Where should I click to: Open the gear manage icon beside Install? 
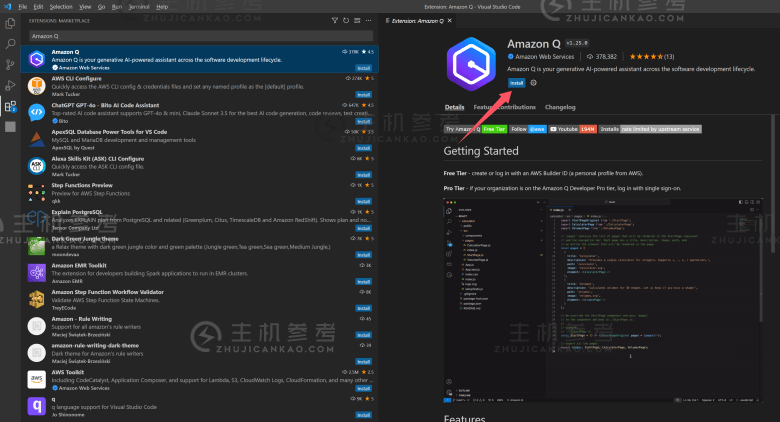(x=533, y=83)
